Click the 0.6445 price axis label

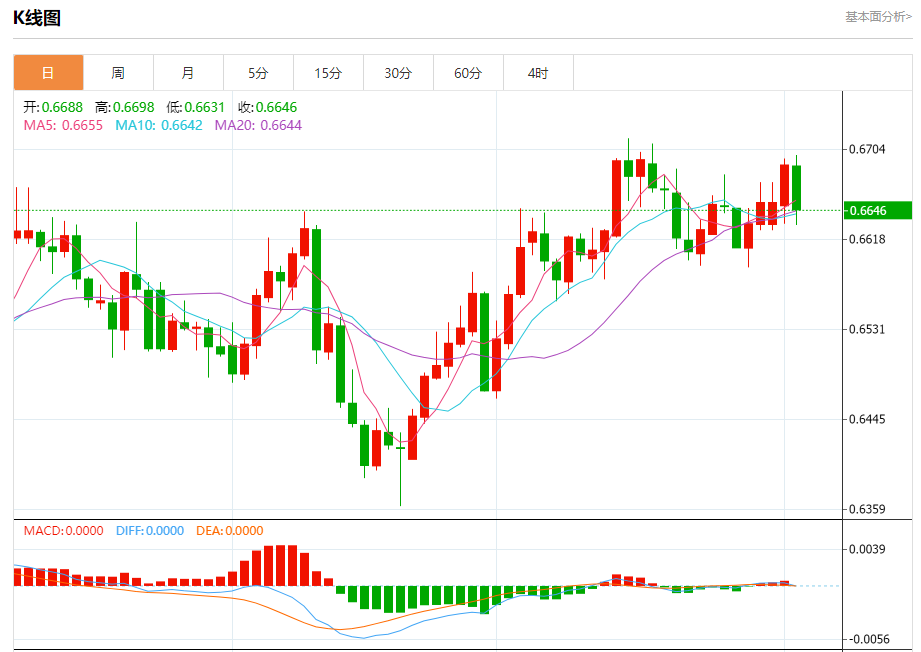point(867,419)
